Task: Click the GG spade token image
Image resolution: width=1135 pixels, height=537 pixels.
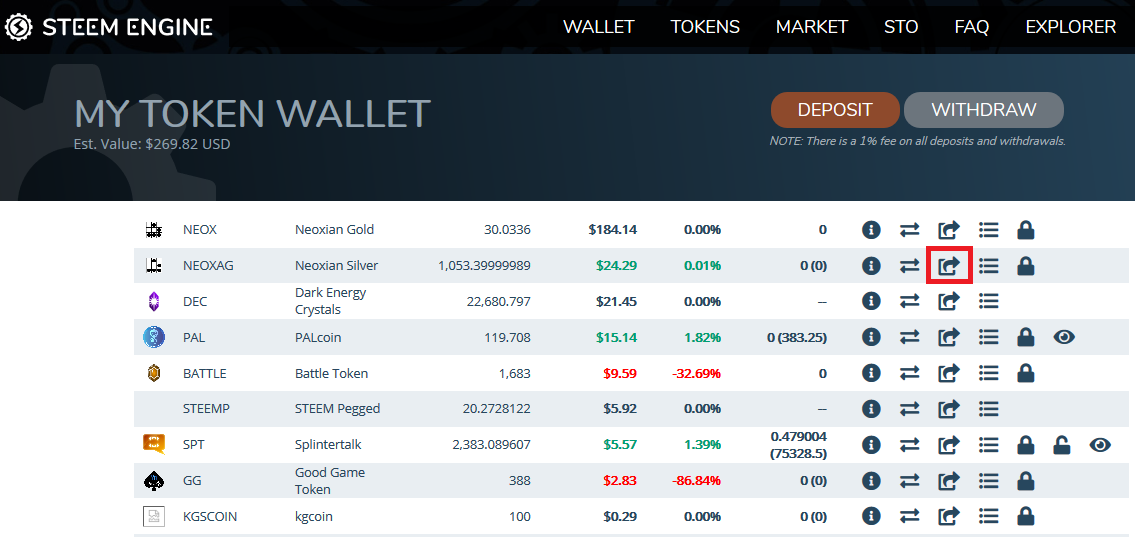Action: [153, 481]
